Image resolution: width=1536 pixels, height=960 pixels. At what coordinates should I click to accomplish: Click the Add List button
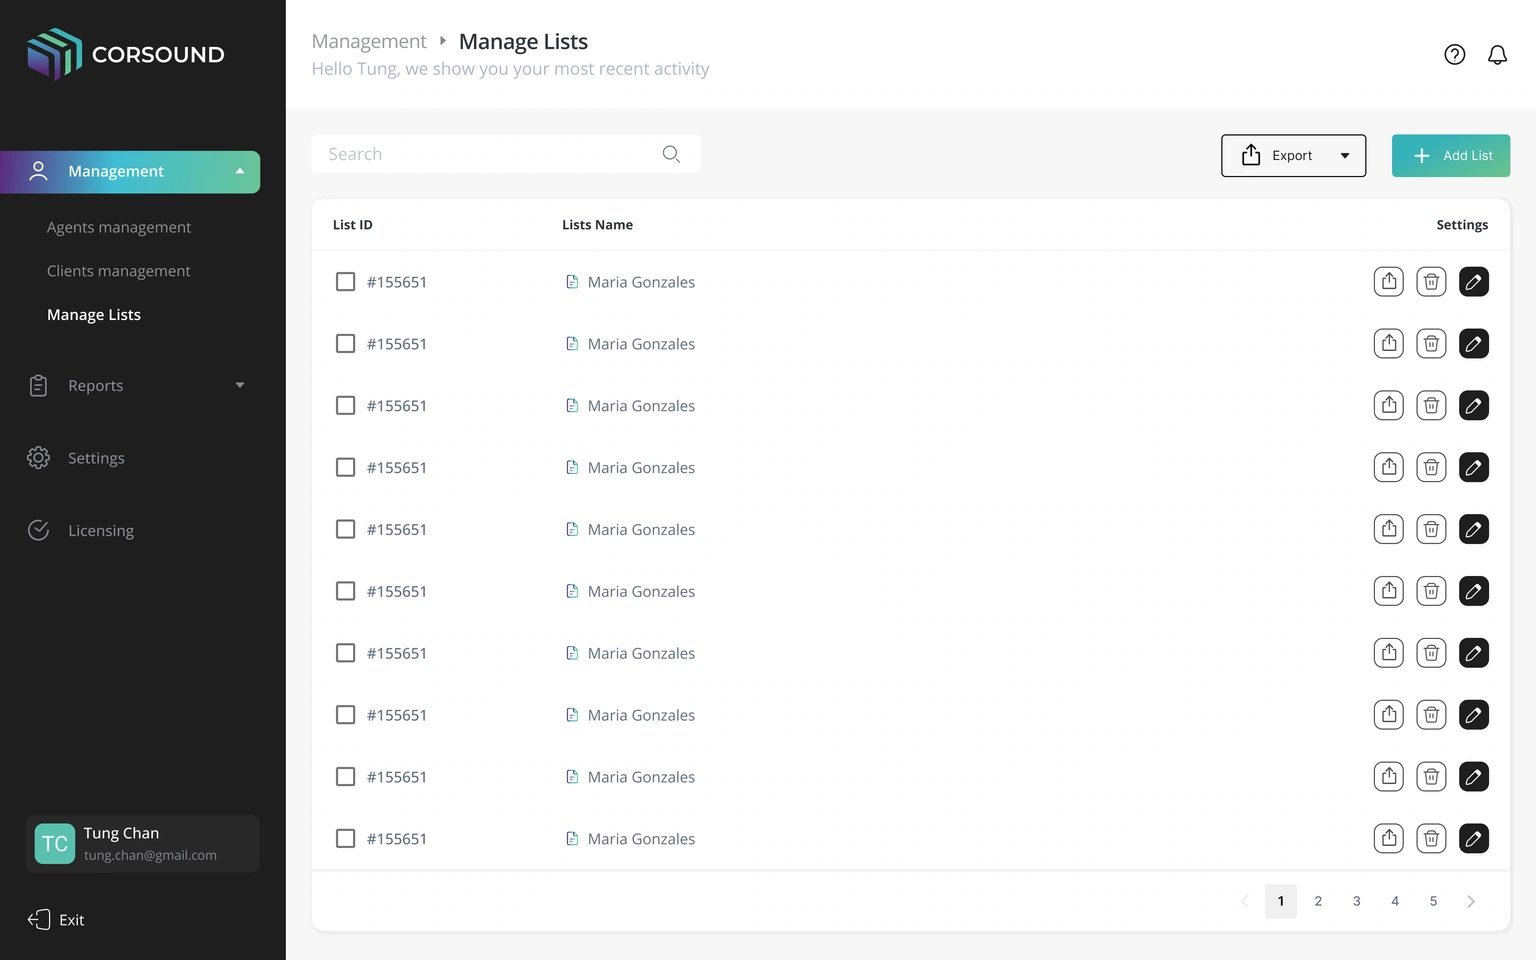pos(1451,156)
